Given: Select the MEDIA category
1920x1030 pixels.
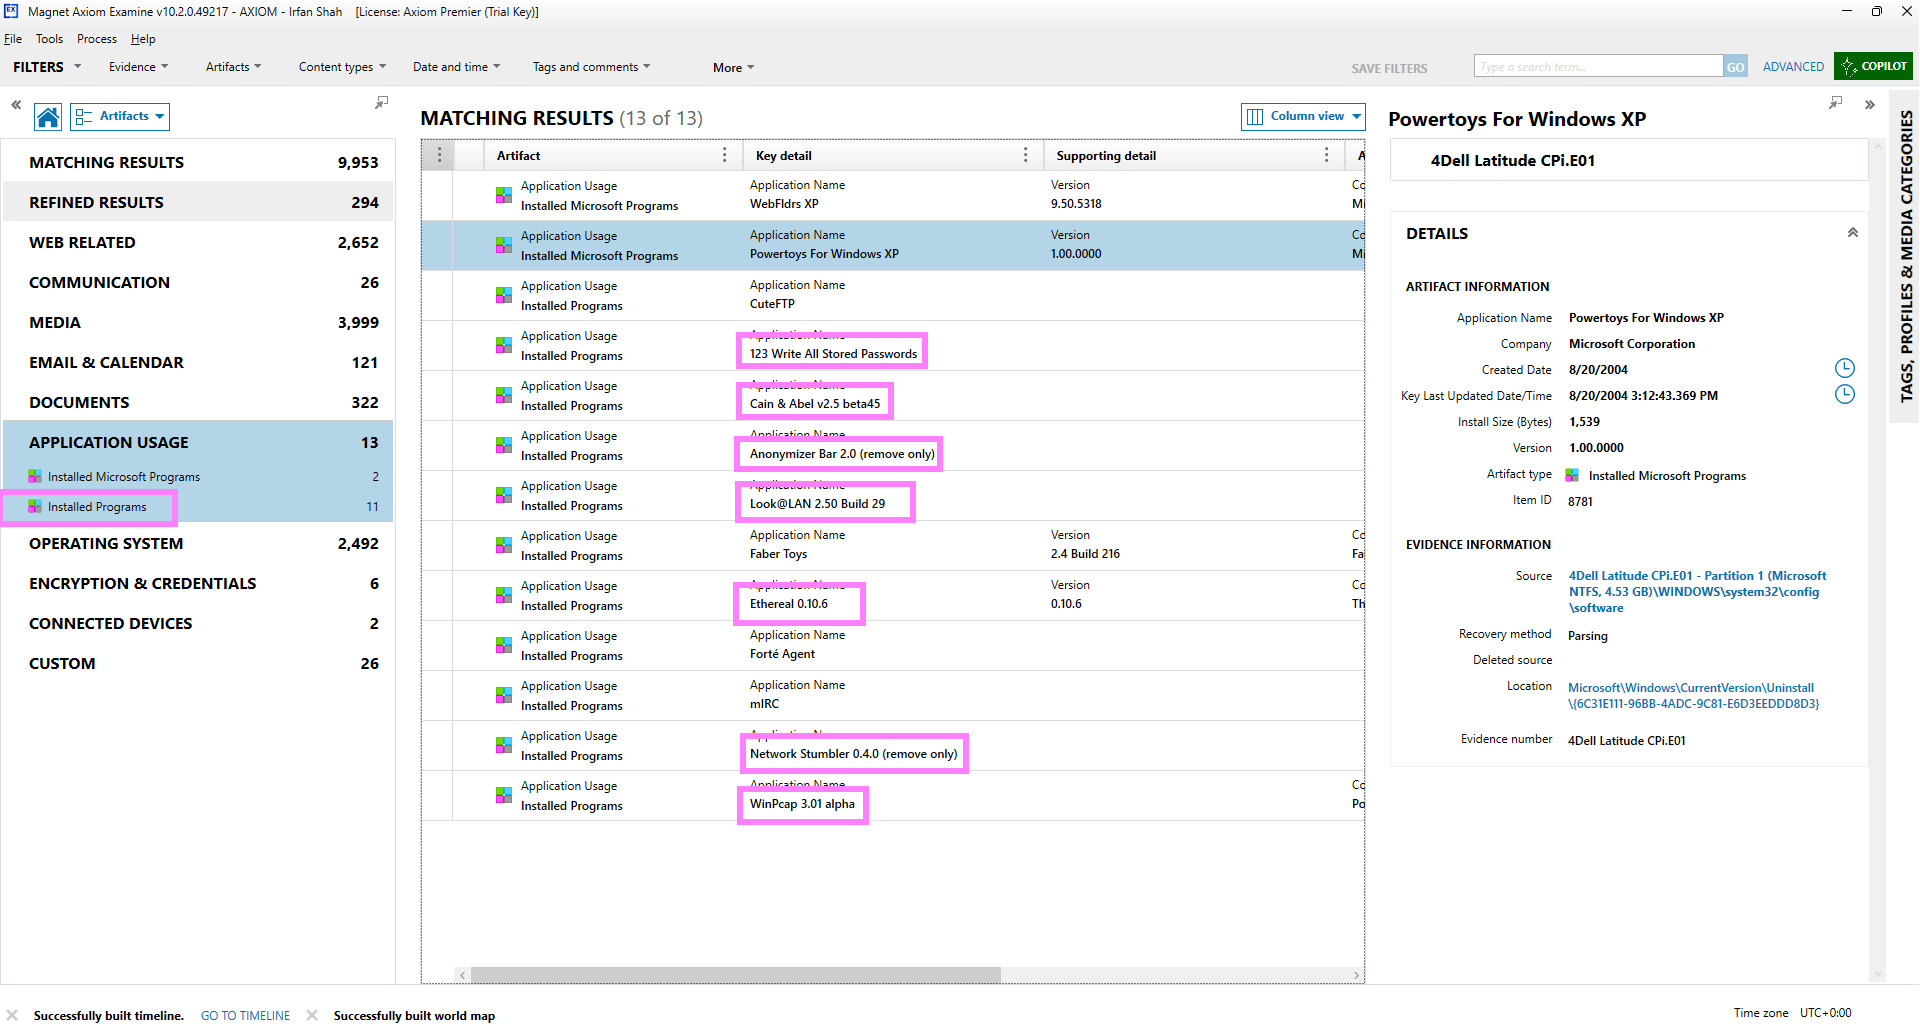Looking at the screenshot, I should point(198,322).
